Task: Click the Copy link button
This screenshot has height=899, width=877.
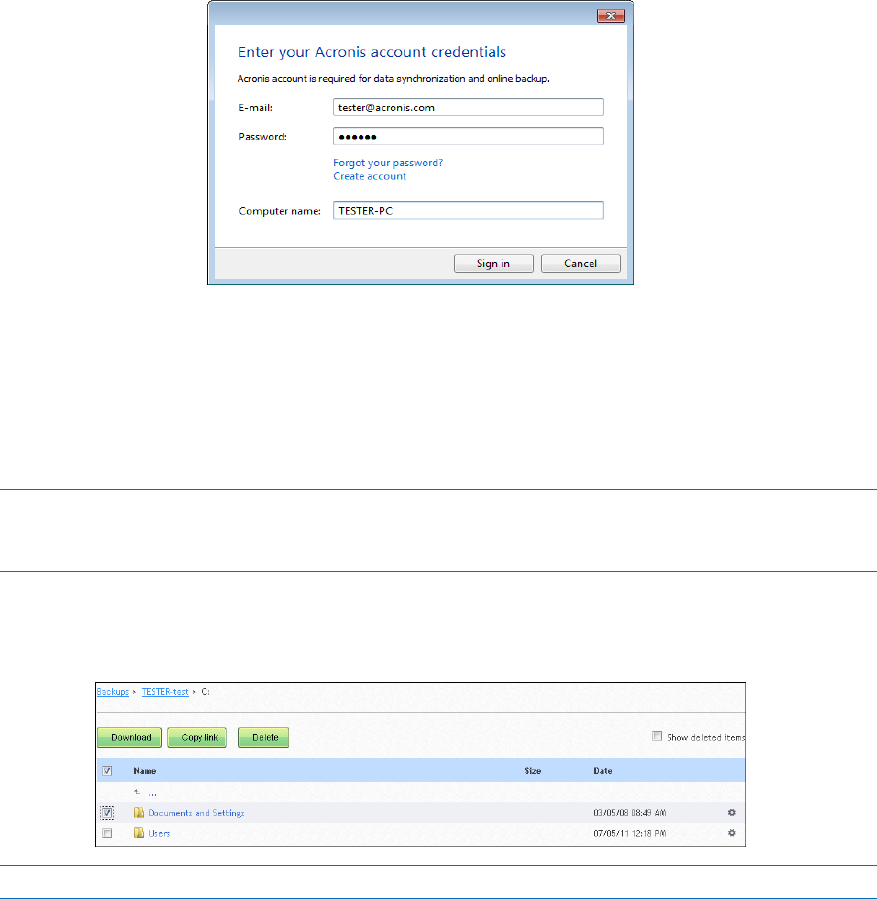Action: point(197,737)
